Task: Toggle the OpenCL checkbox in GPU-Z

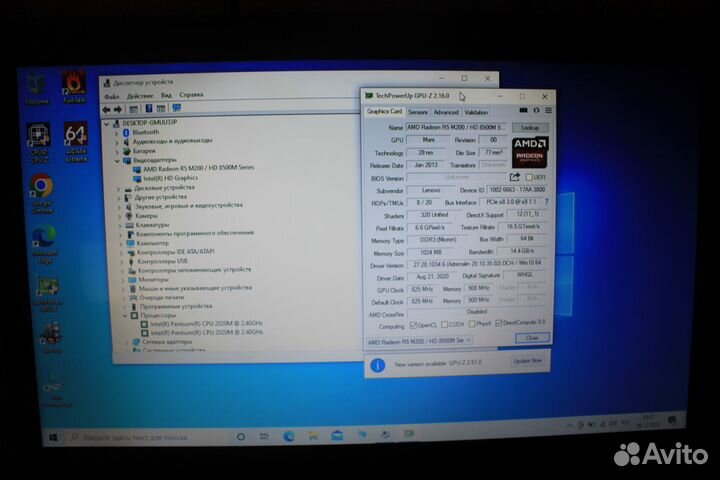Action: (x=413, y=325)
